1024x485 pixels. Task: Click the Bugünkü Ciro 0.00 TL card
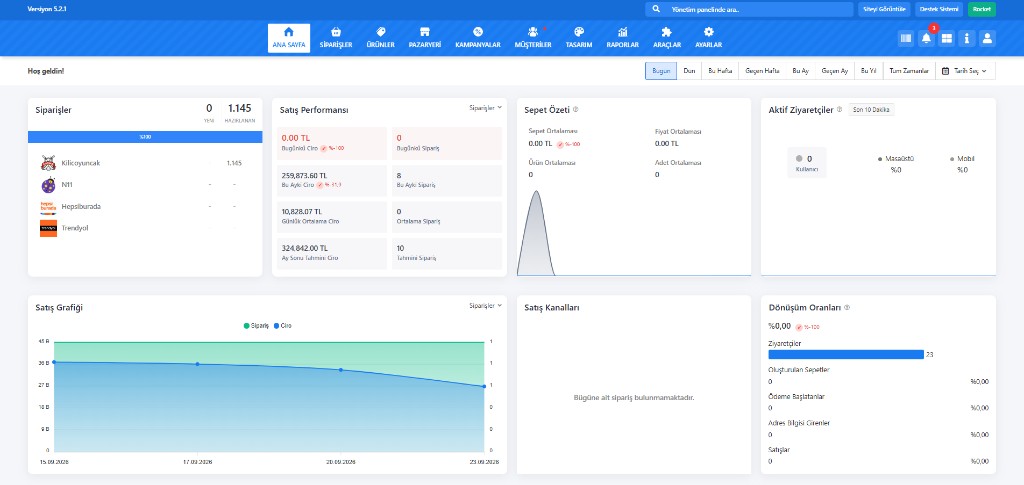(x=333, y=143)
